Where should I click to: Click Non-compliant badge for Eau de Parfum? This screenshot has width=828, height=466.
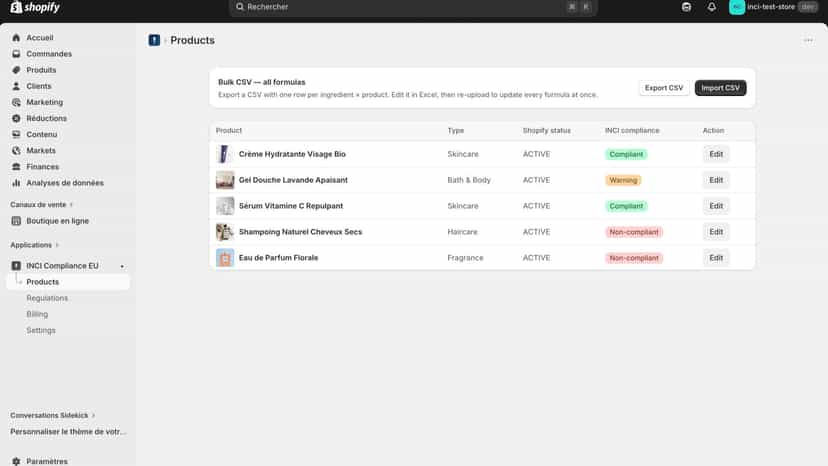(634, 258)
